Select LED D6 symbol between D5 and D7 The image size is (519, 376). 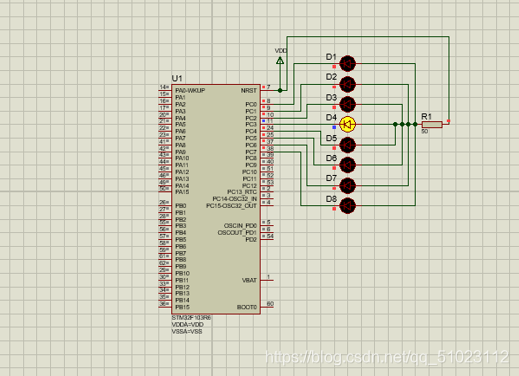point(347,165)
